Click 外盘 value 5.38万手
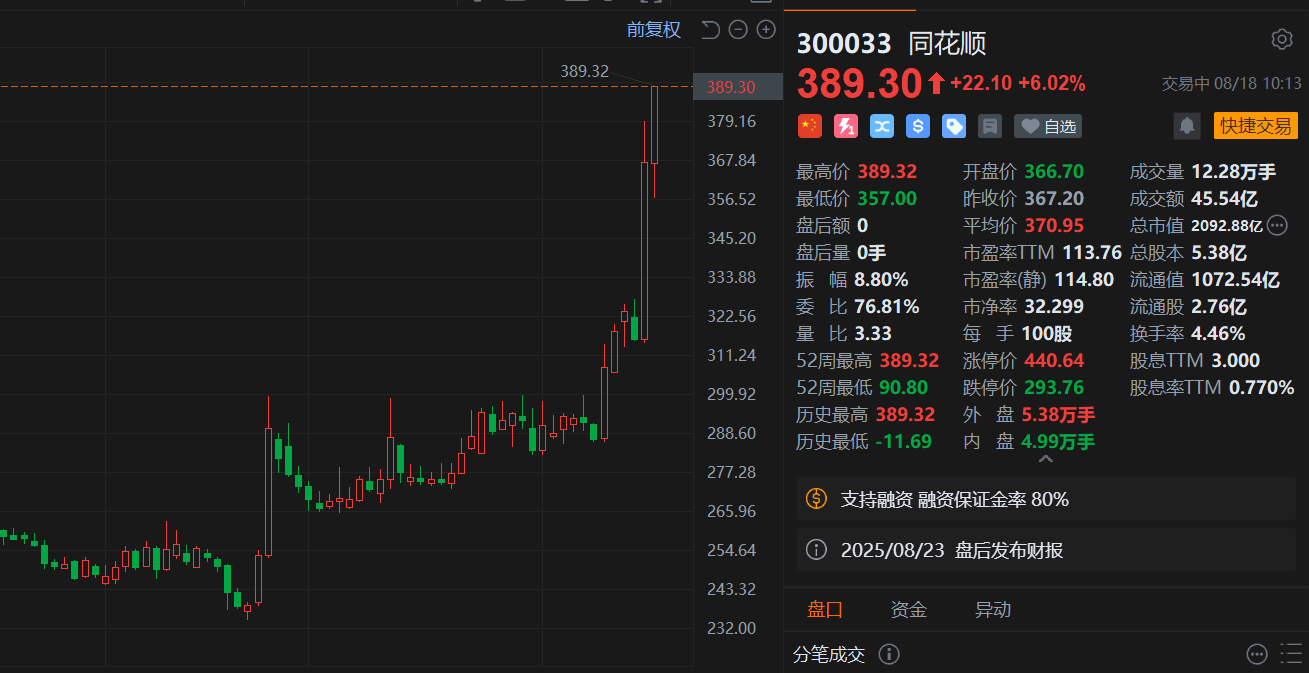Screen dimensions: 1309x673 tap(1058, 414)
